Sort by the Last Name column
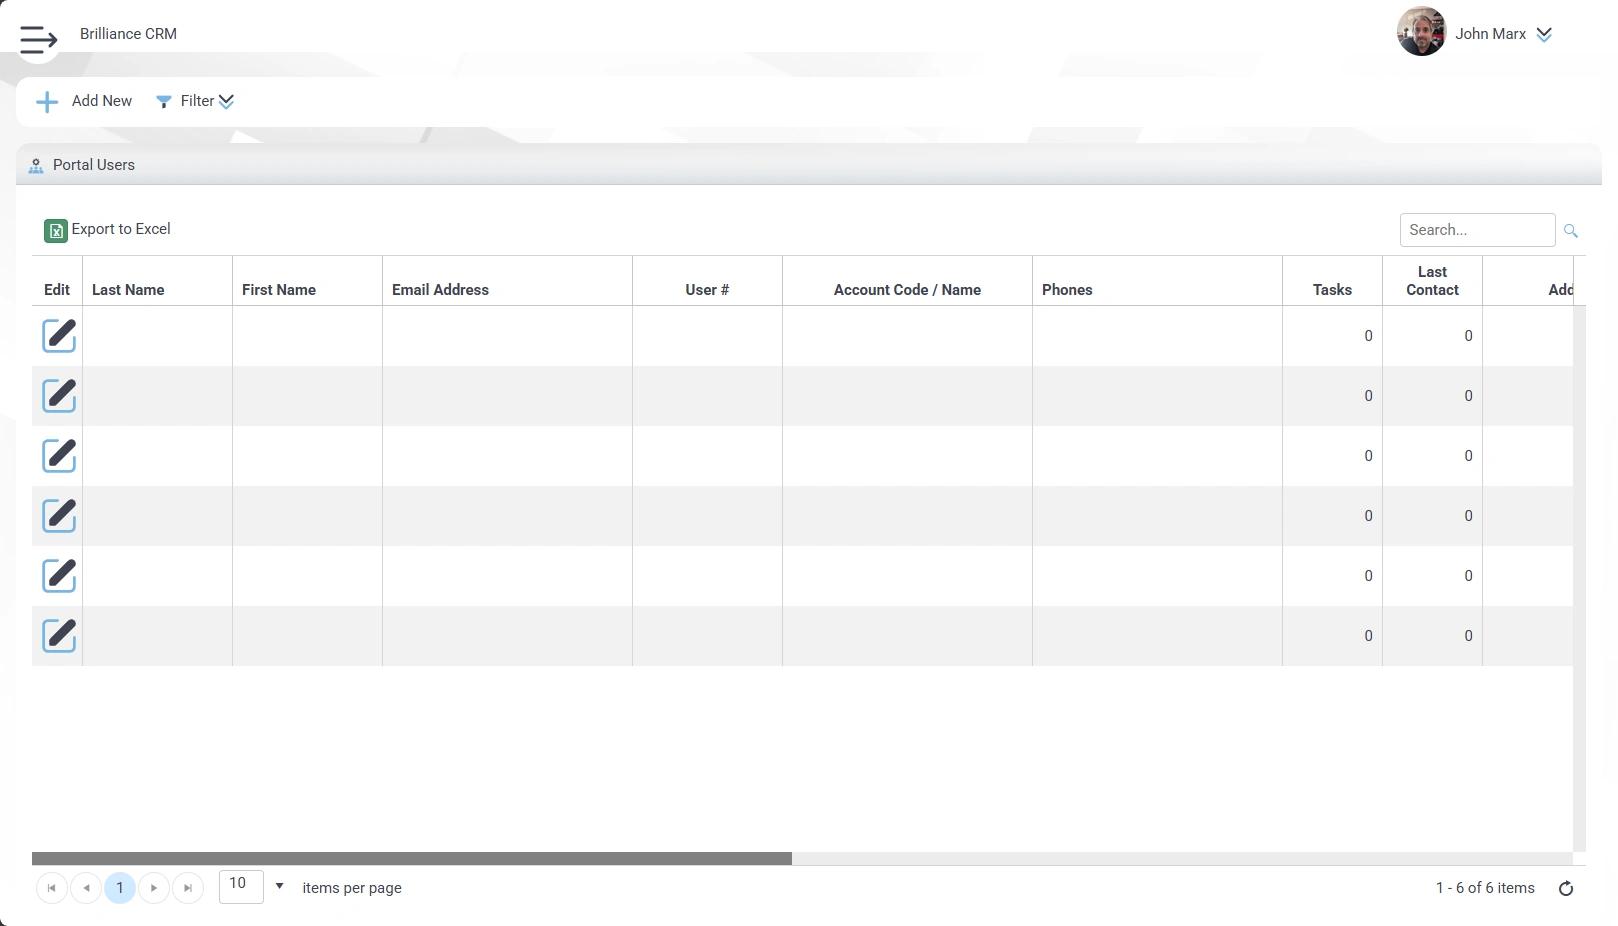The image size is (1618, 926). point(128,290)
